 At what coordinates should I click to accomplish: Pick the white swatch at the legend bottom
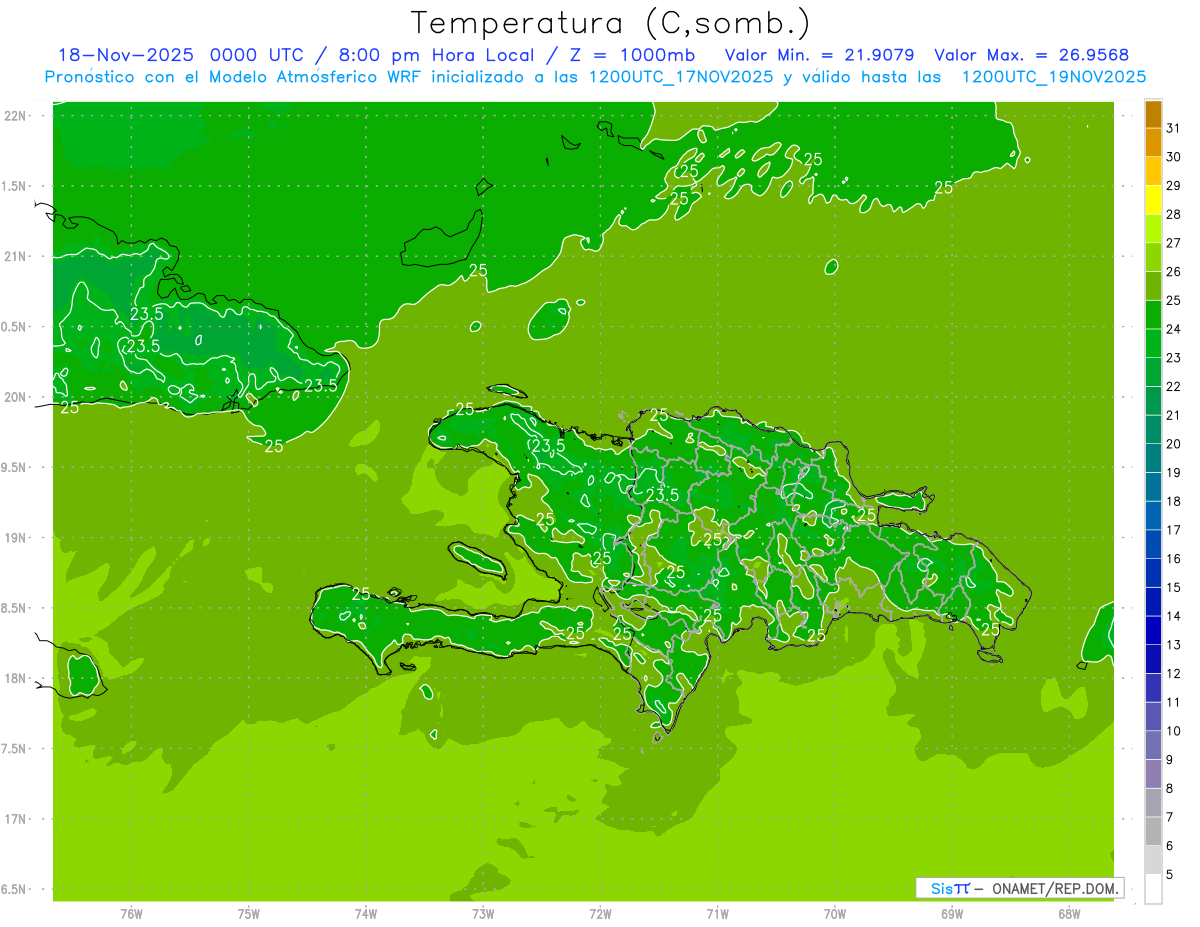click(x=1153, y=889)
